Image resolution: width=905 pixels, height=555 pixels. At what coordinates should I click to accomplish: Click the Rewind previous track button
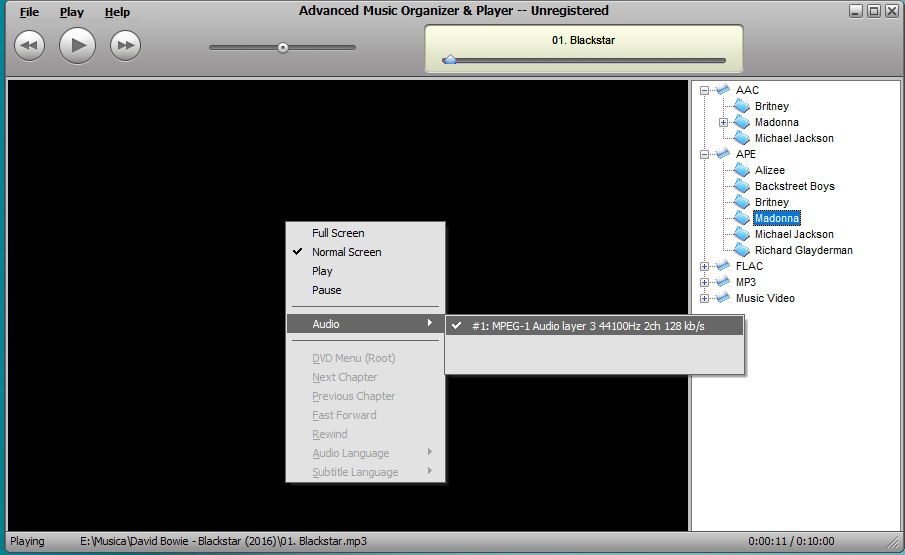[x=29, y=45]
